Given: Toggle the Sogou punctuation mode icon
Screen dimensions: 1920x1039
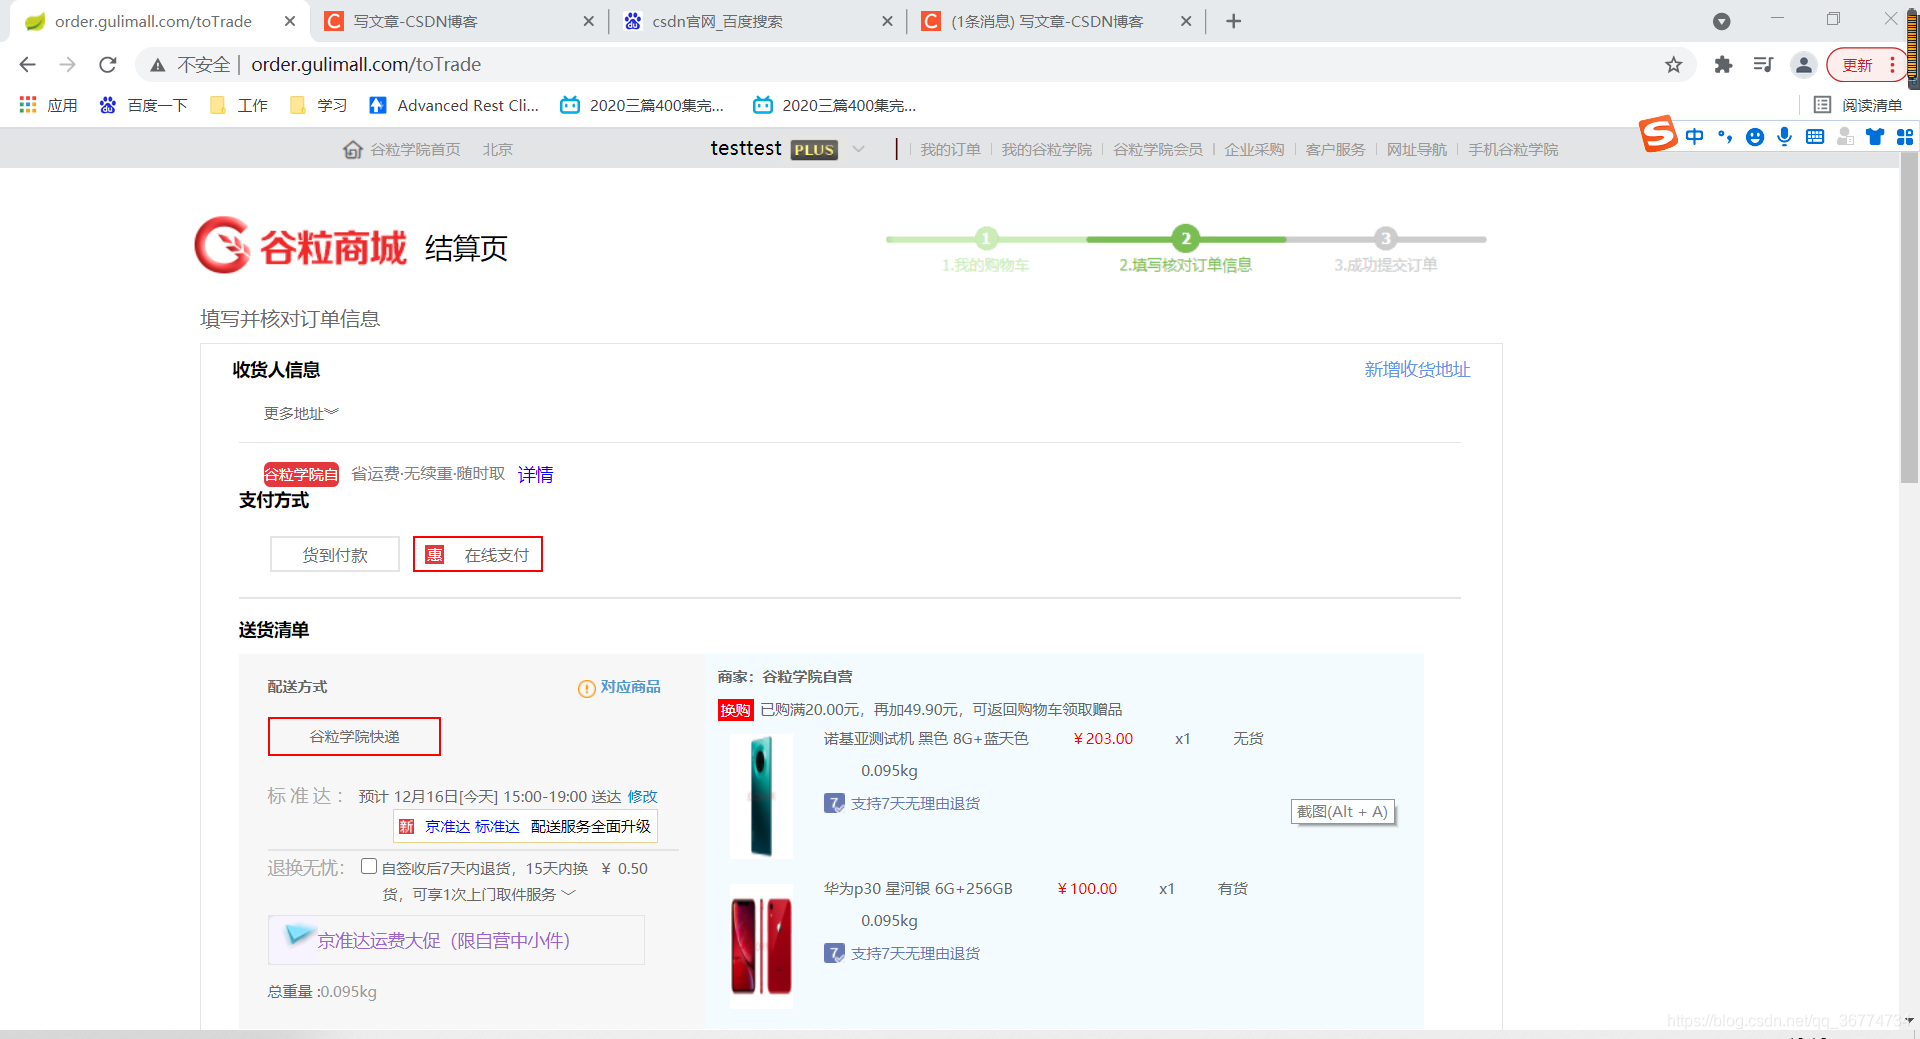Looking at the screenshot, I should pyautogui.click(x=1725, y=137).
